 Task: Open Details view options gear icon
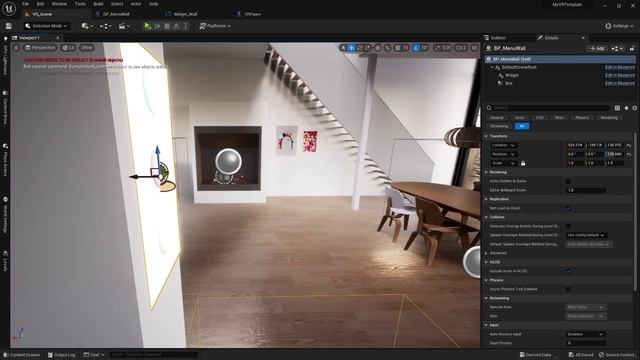tap(635, 108)
